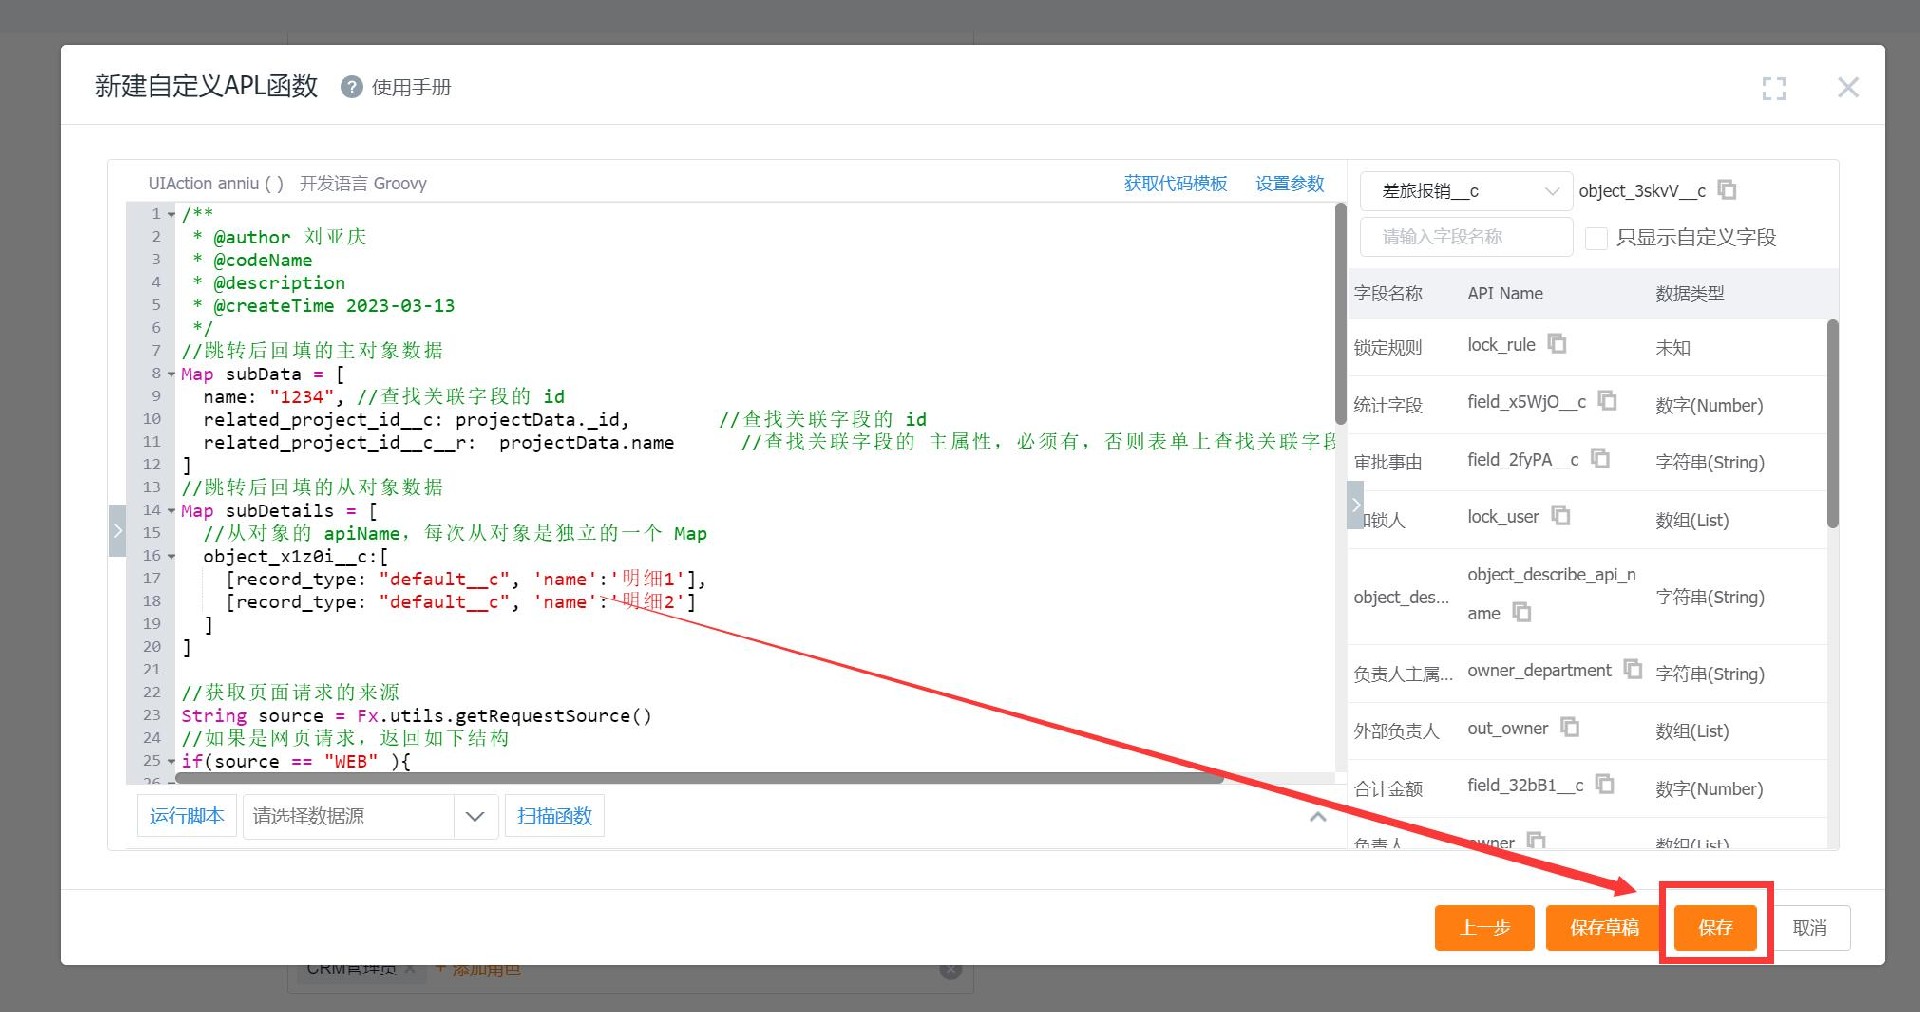This screenshot has height=1012, width=1920.
Task: Click the object_des... field name
Action: coord(1401,597)
